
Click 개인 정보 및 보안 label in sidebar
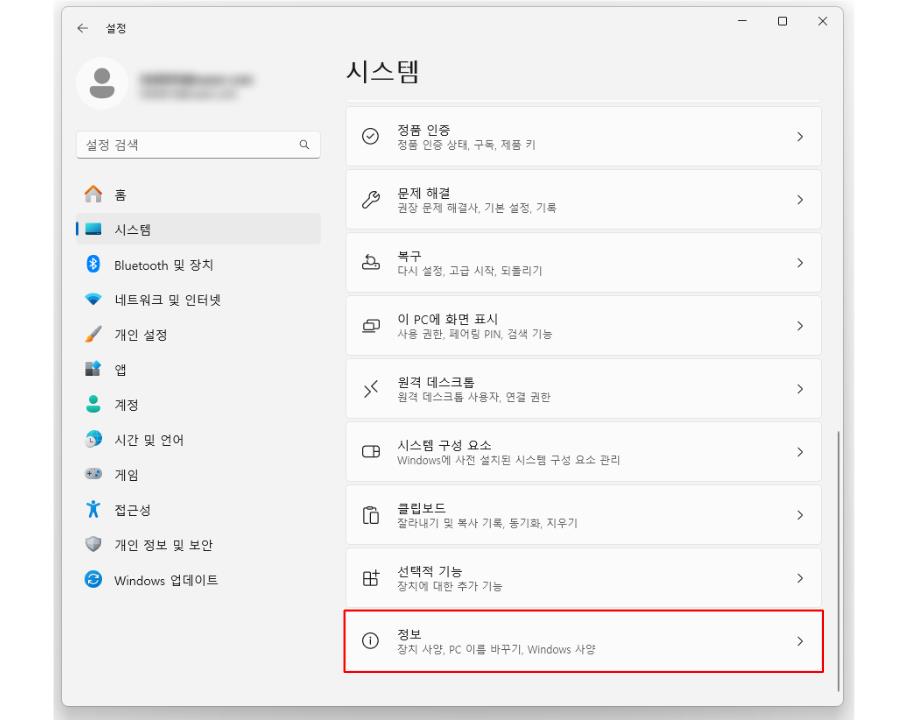click(164, 545)
